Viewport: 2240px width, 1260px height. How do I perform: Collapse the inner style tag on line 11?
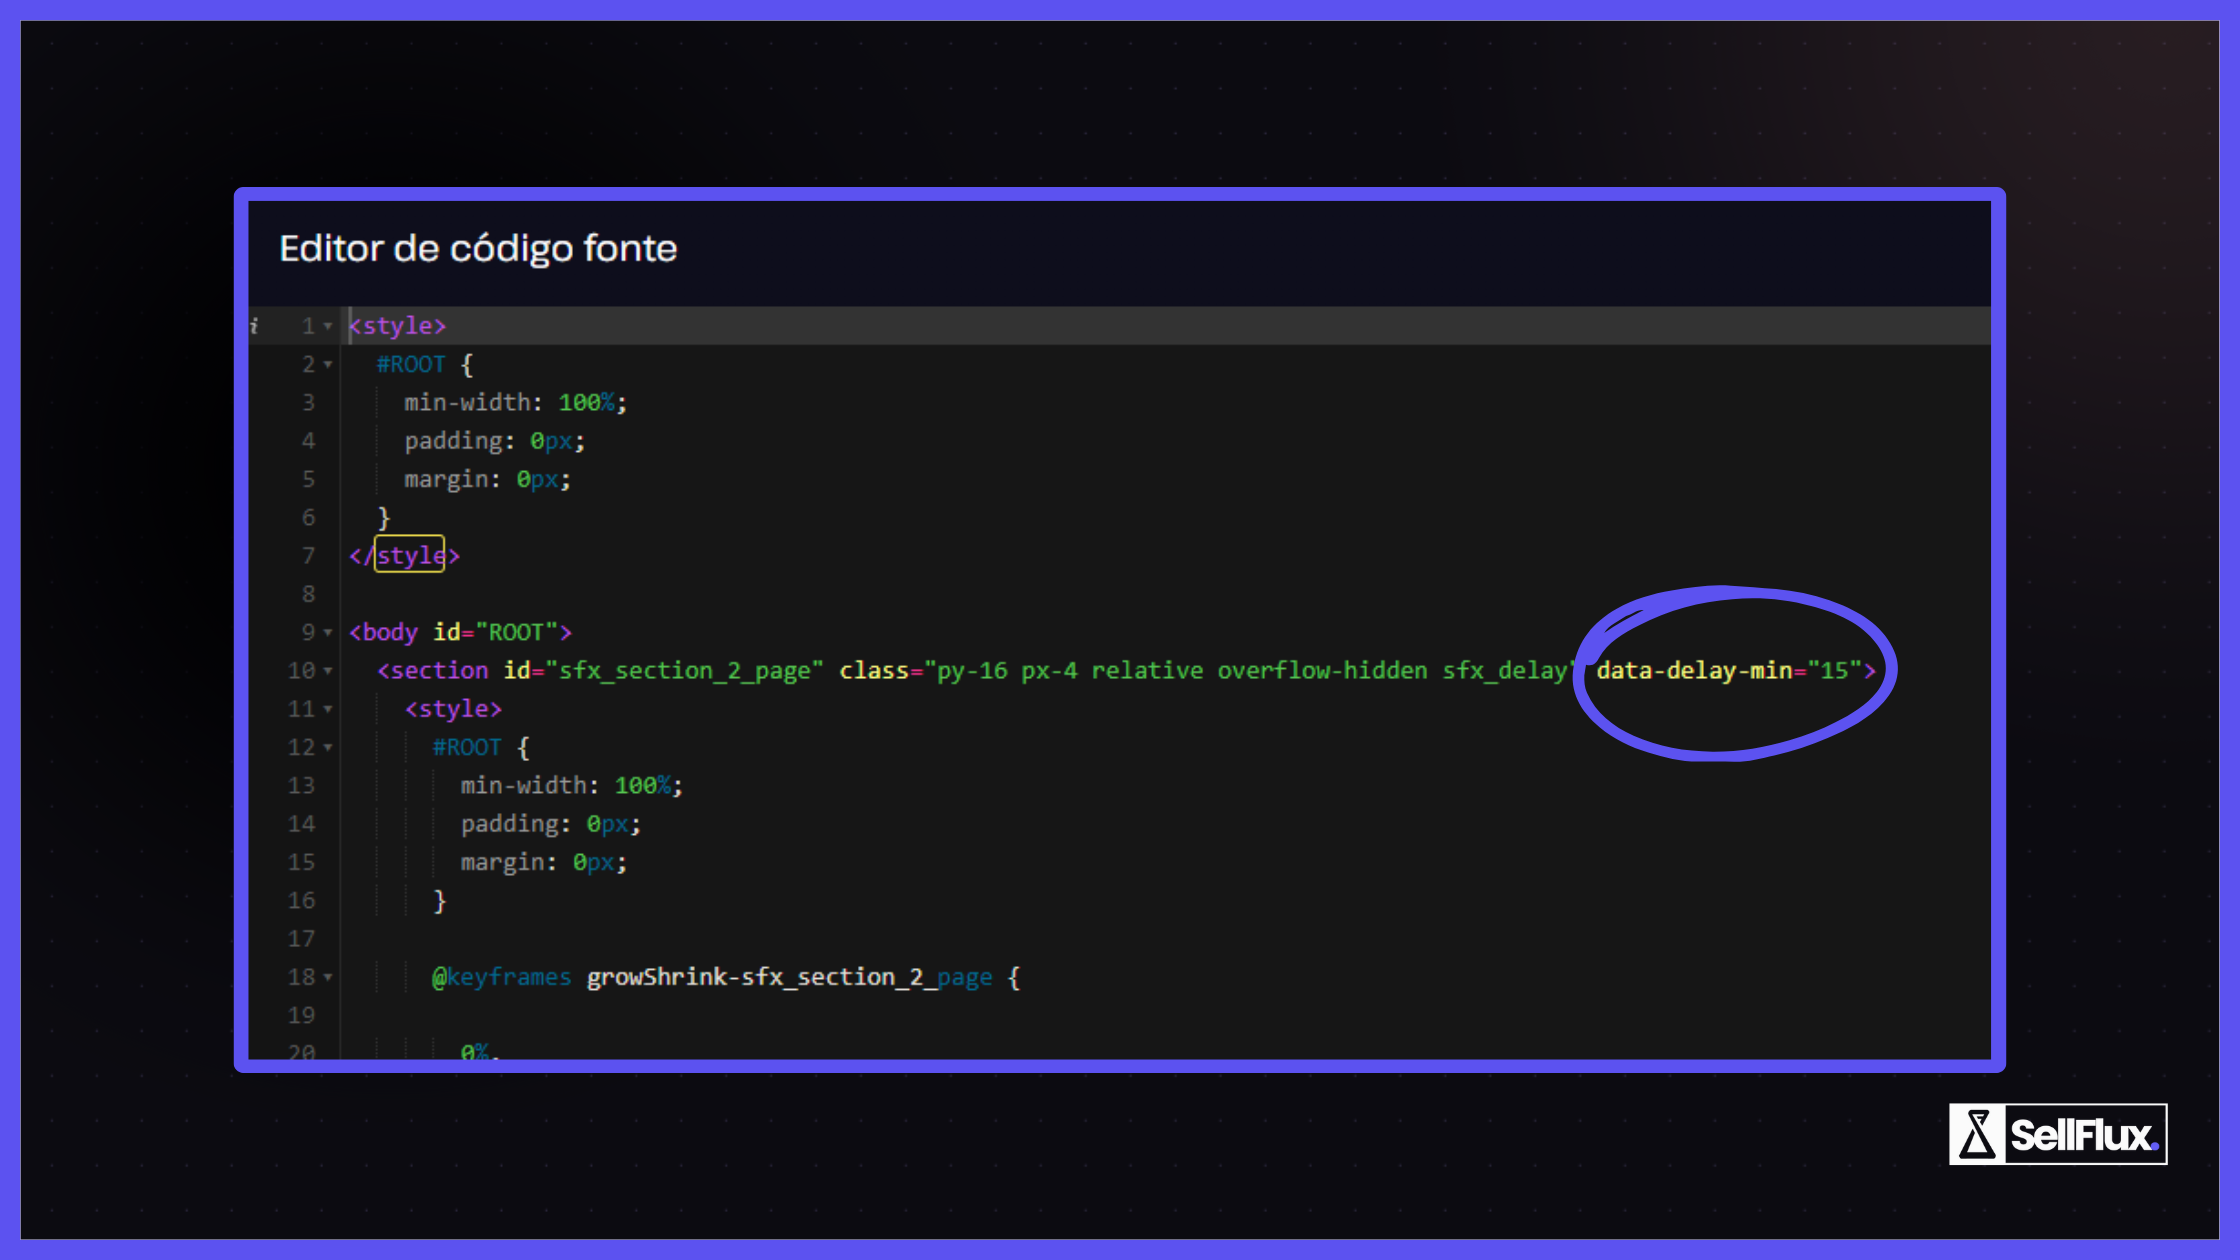(327, 708)
